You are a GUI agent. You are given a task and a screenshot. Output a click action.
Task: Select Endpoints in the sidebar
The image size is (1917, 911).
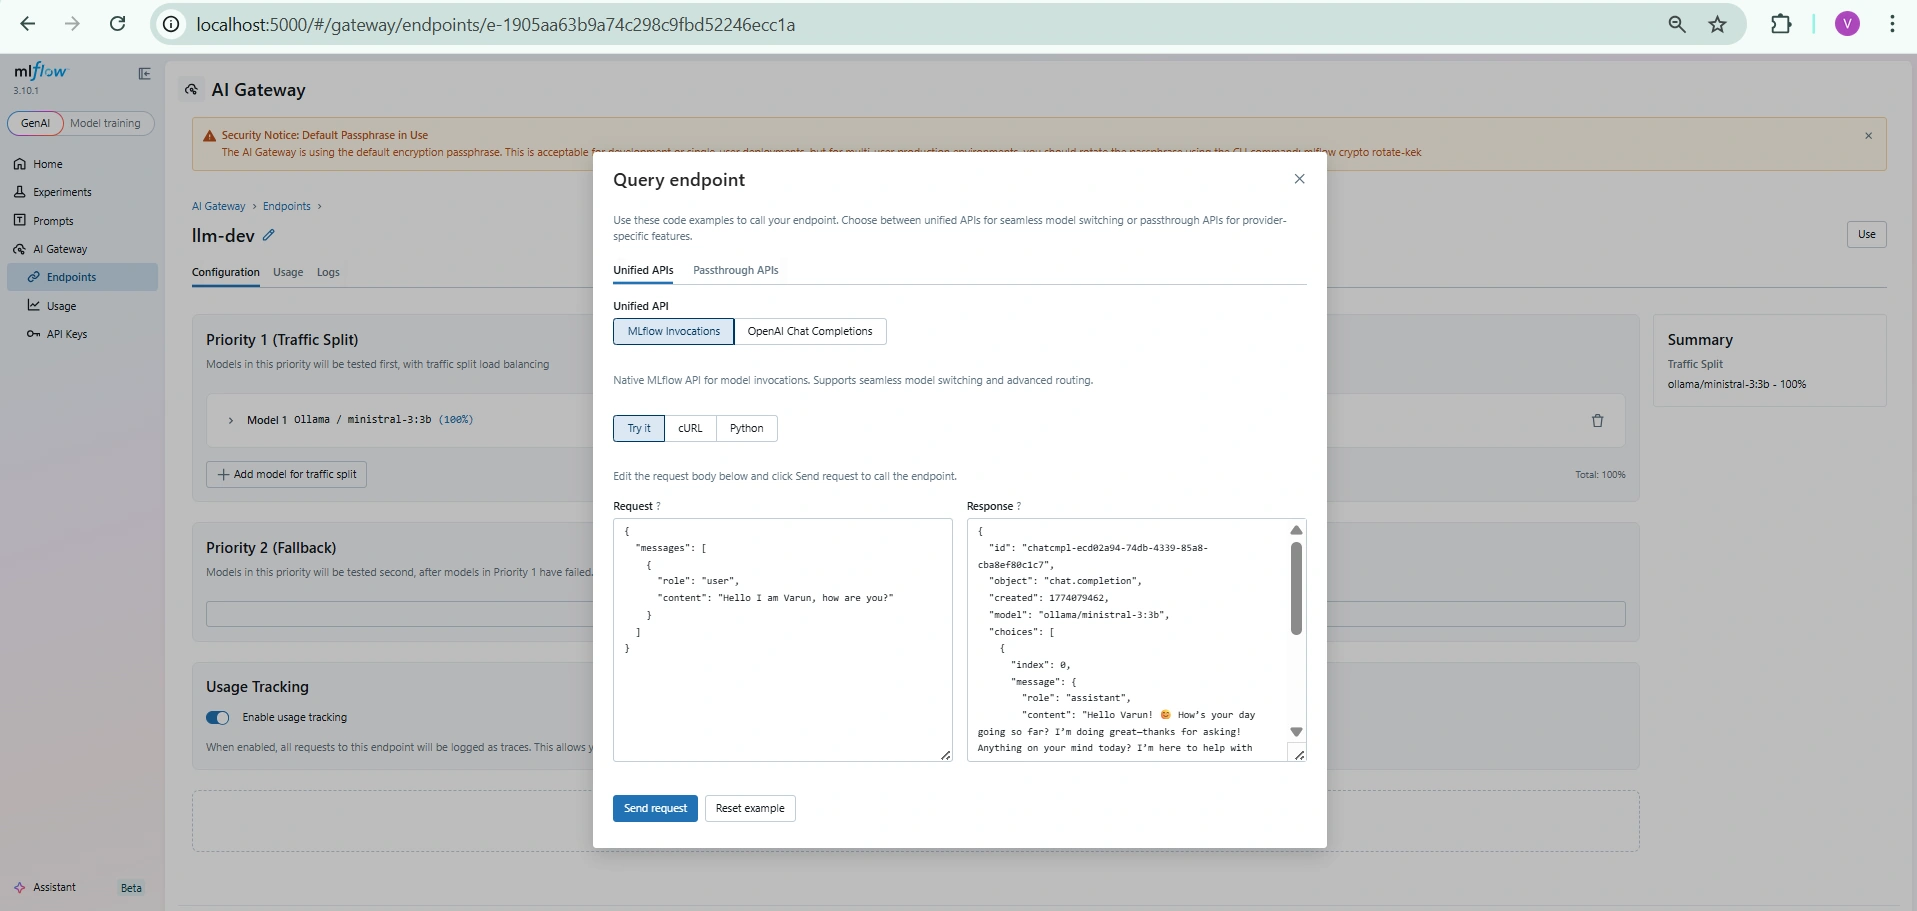[82, 277]
